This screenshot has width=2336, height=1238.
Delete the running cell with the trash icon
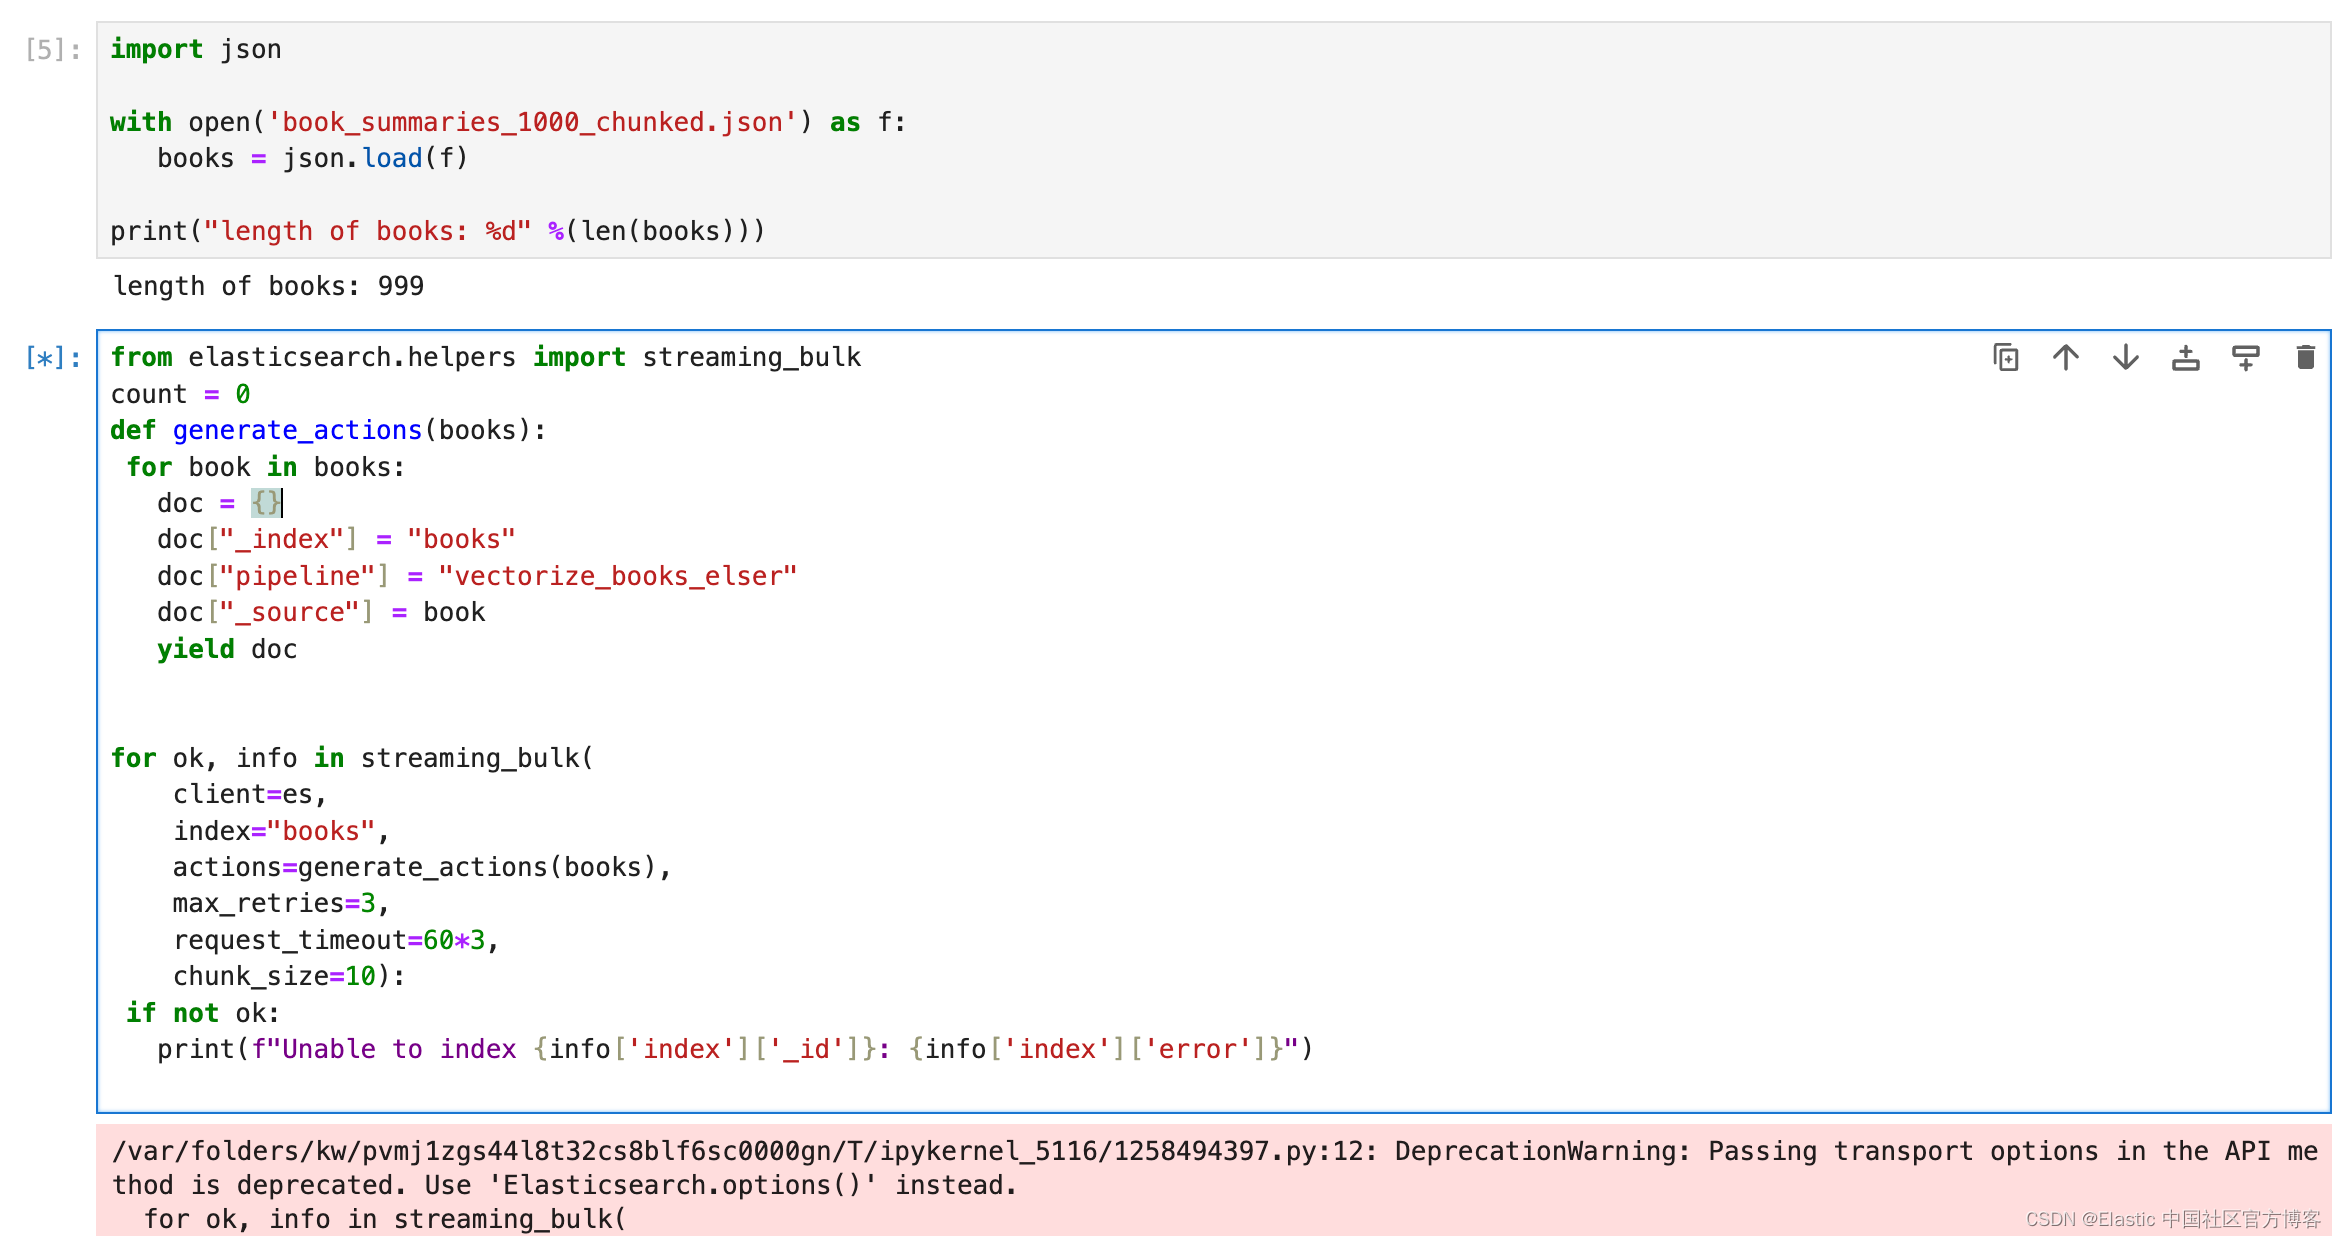pos(2305,357)
